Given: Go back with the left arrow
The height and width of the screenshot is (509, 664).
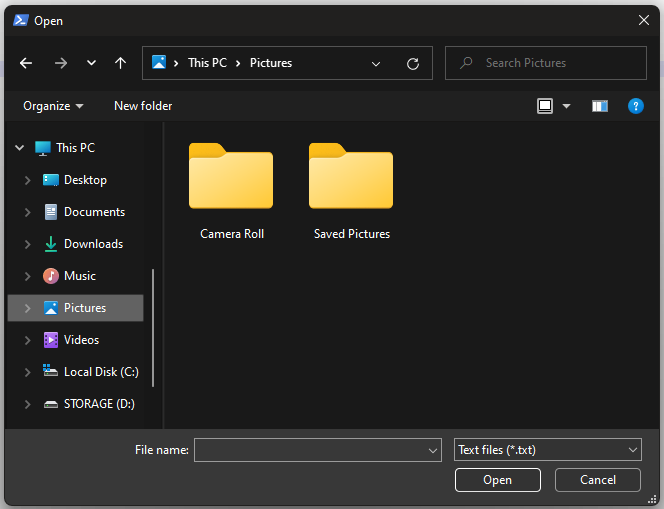Looking at the screenshot, I should coord(26,64).
